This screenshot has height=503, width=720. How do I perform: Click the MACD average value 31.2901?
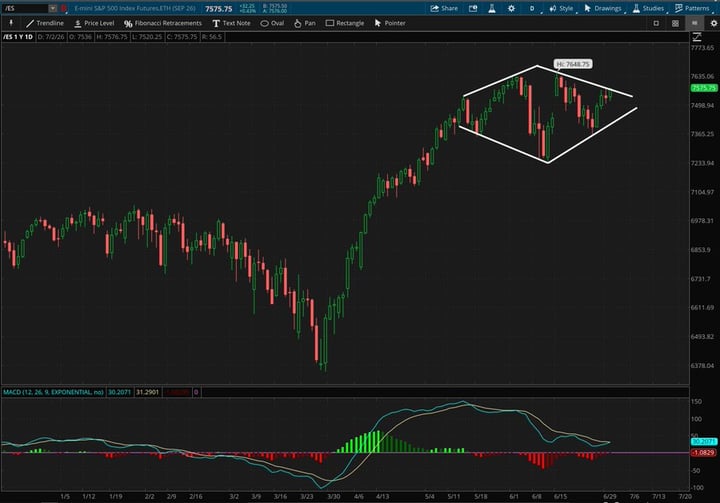click(x=147, y=392)
